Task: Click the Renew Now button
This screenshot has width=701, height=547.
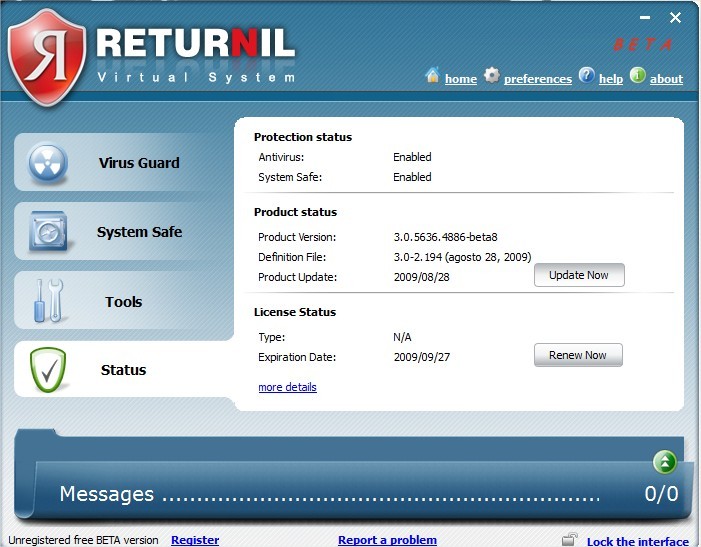Action: tap(578, 355)
